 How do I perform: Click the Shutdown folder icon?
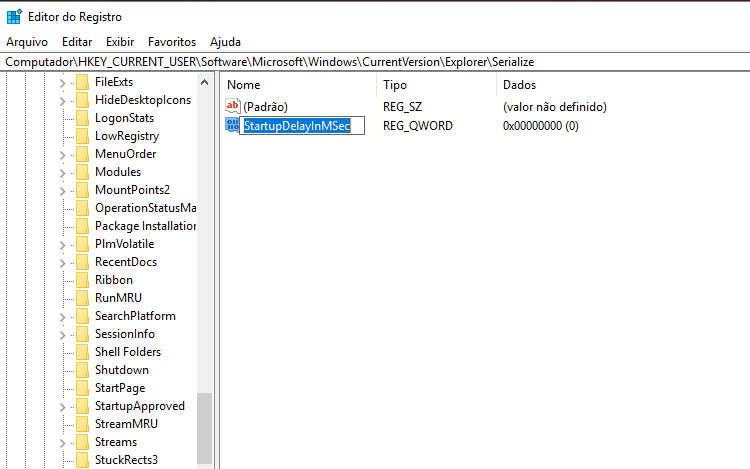point(82,370)
